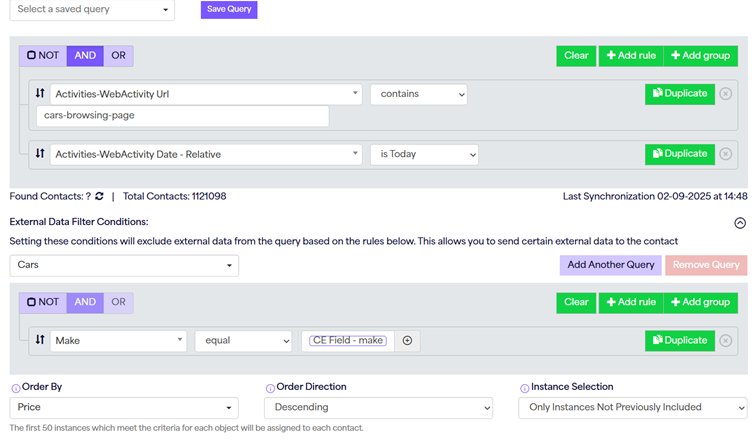Add rule to the Cars filter group
This screenshot has width=752, height=443.
click(x=631, y=303)
